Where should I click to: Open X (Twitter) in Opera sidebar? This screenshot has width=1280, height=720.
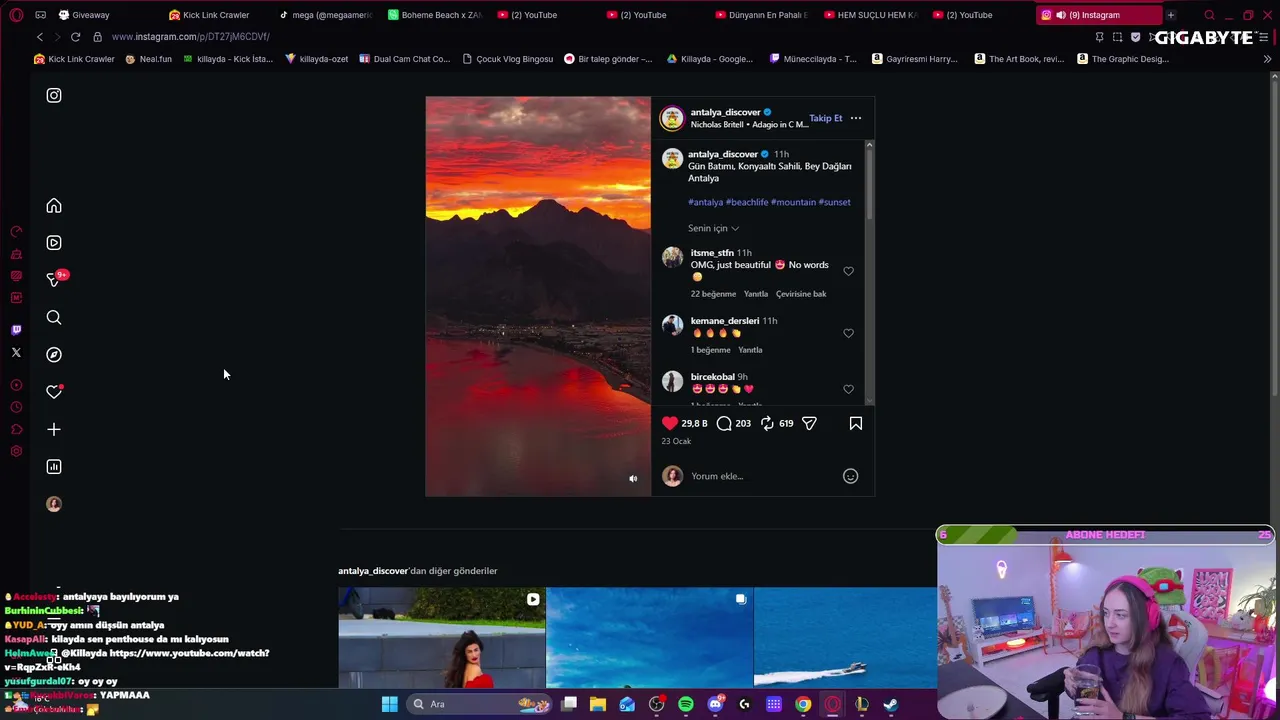pos(16,353)
